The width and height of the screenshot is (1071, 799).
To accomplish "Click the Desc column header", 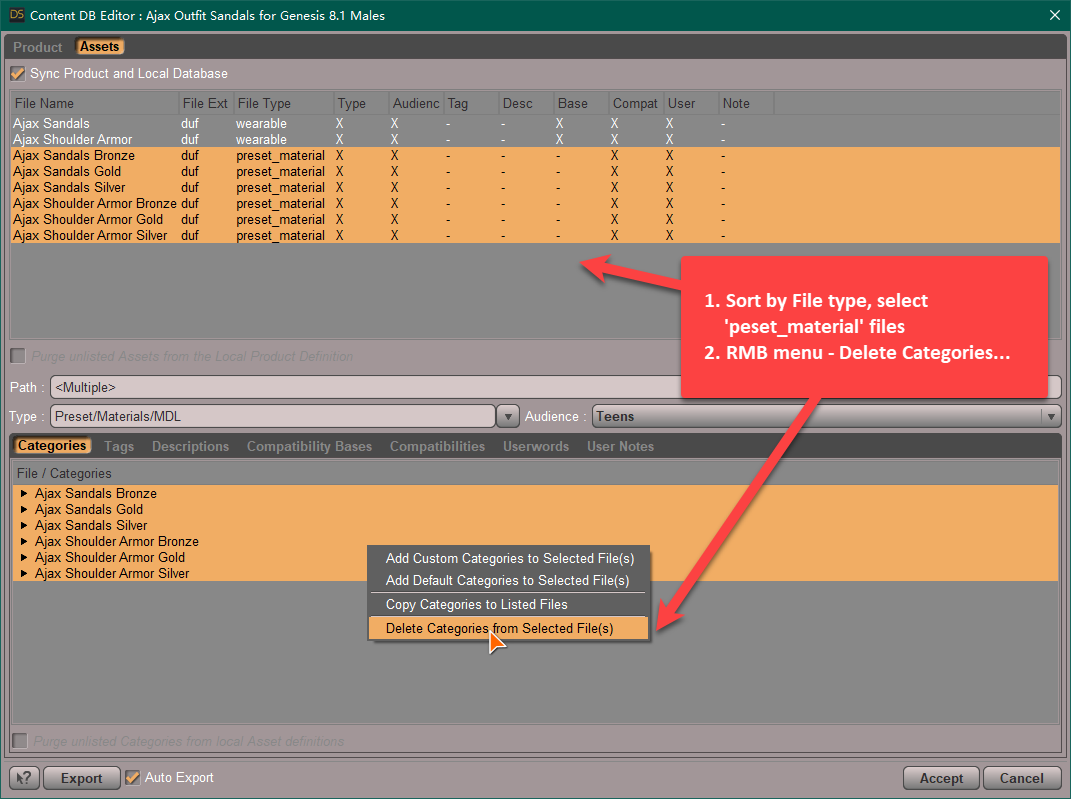I will [x=526, y=103].
